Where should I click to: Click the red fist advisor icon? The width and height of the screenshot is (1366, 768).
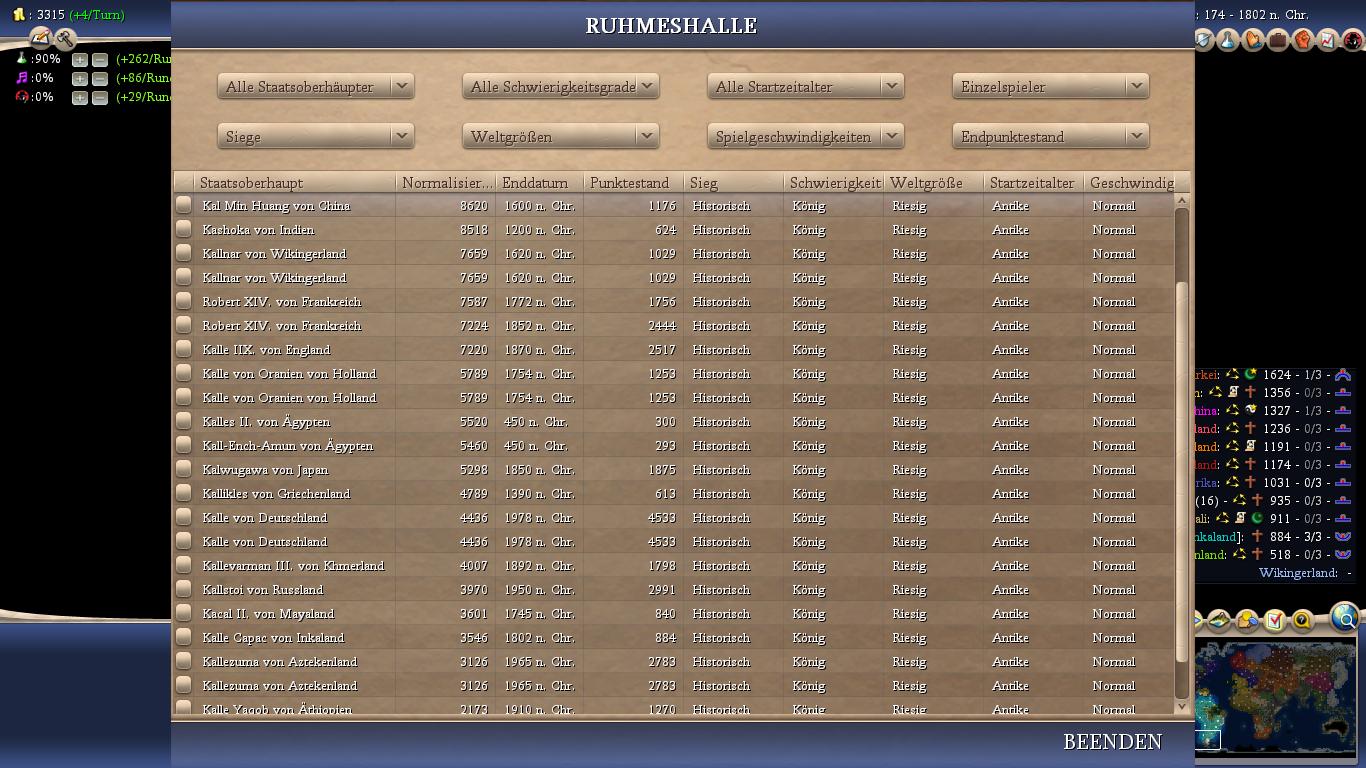[x=1302, y=40]
